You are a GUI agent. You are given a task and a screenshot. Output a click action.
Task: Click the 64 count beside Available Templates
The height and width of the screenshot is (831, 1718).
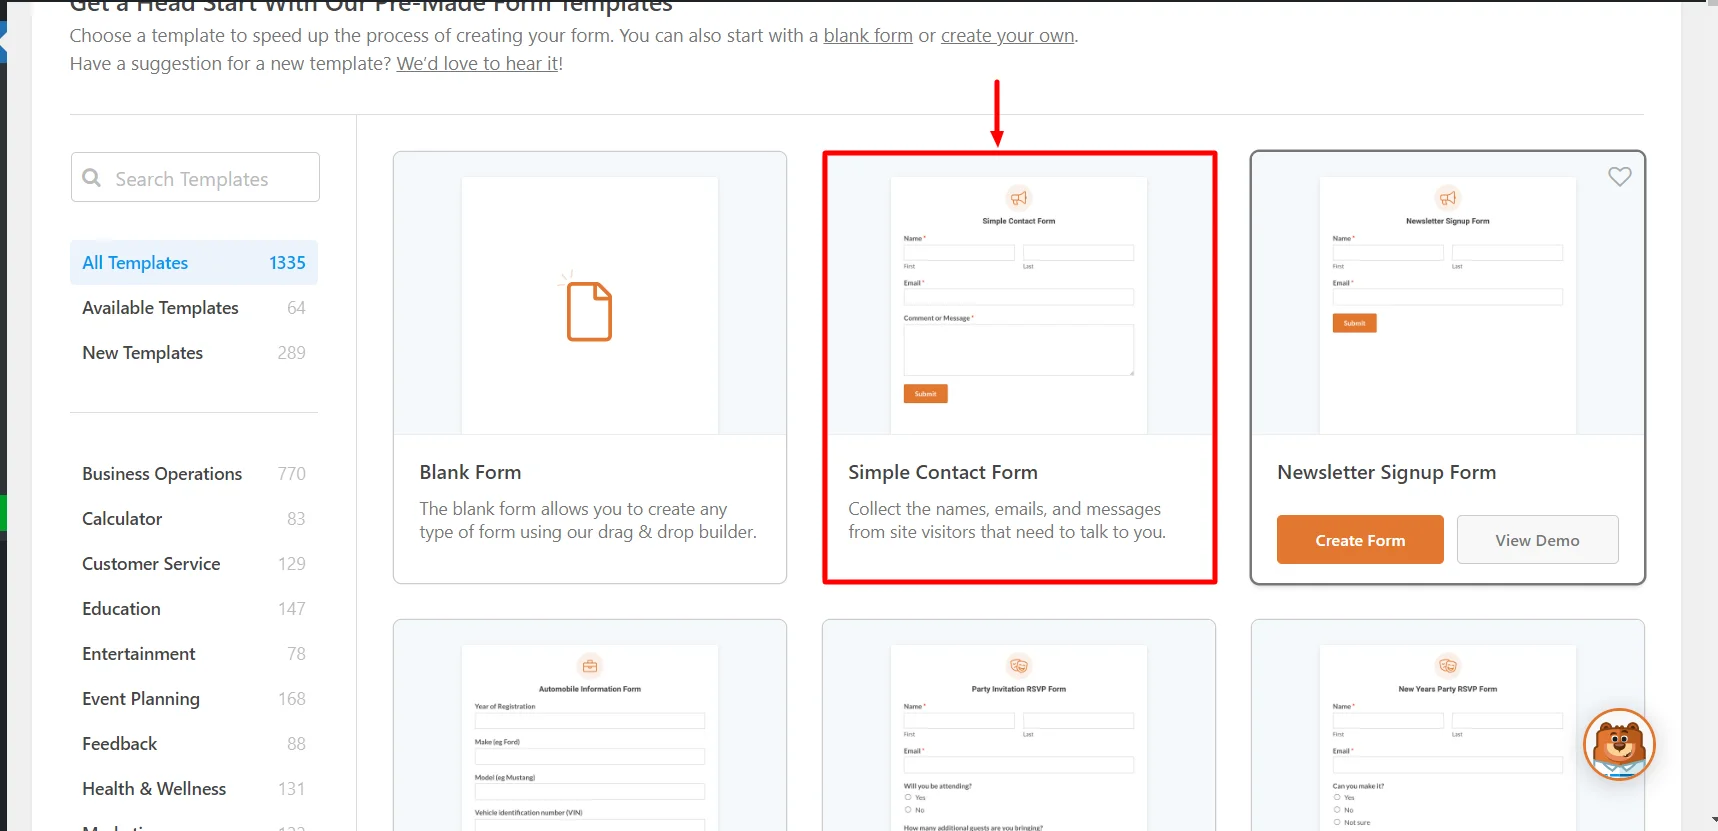(x=296, y=307)
